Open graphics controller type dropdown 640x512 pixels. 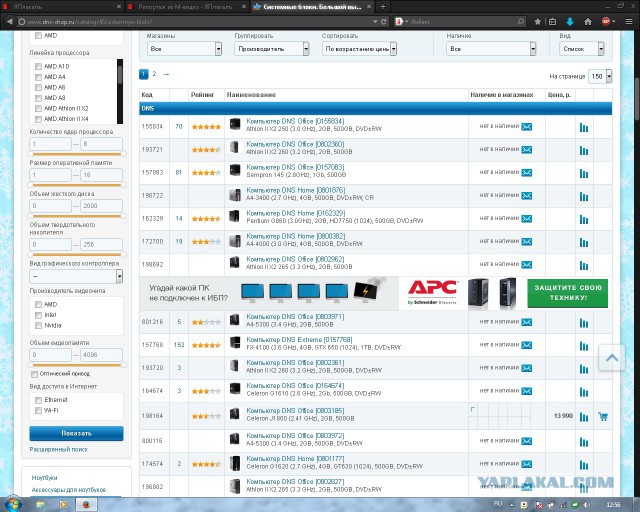[76, 276]
